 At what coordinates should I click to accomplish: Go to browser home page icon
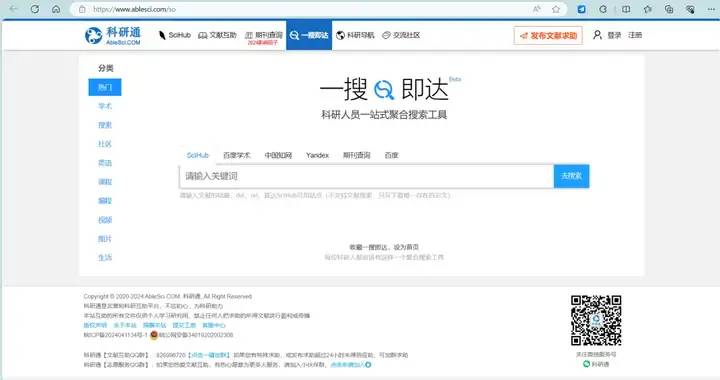pyautogui.click(x=56, y=9)
